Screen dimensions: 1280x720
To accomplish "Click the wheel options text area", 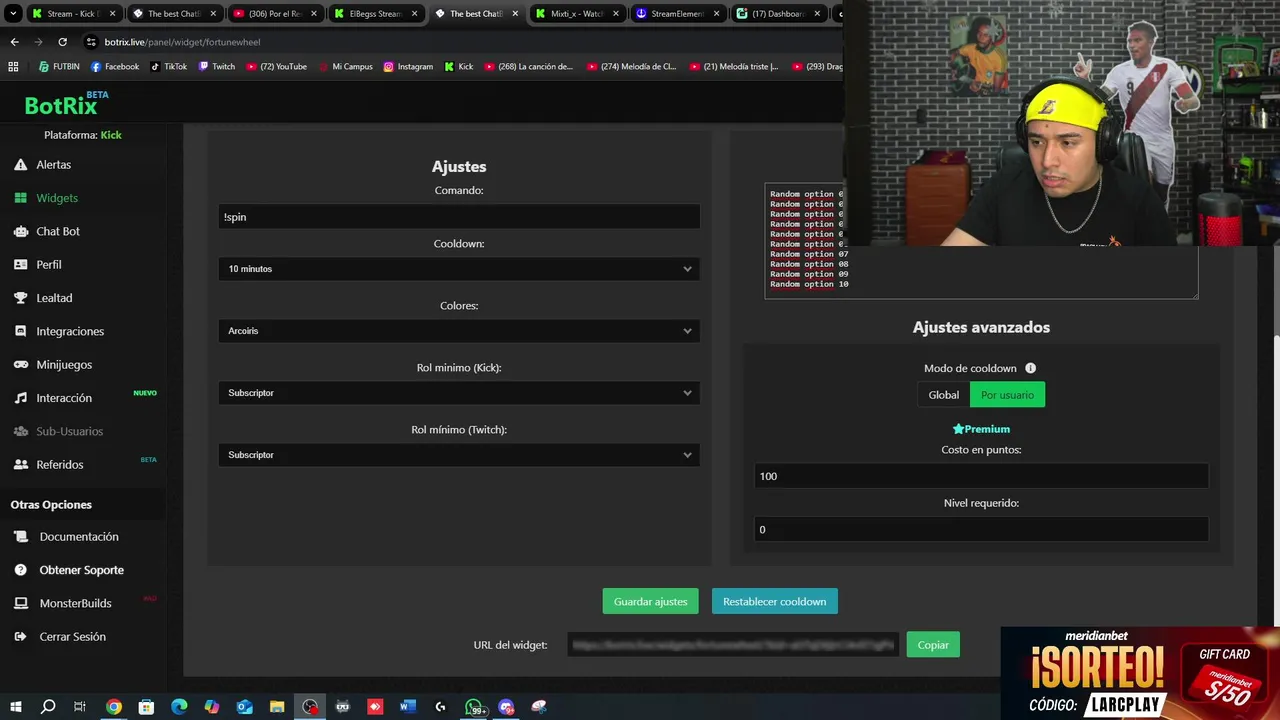I will click(x=981, y=241).
